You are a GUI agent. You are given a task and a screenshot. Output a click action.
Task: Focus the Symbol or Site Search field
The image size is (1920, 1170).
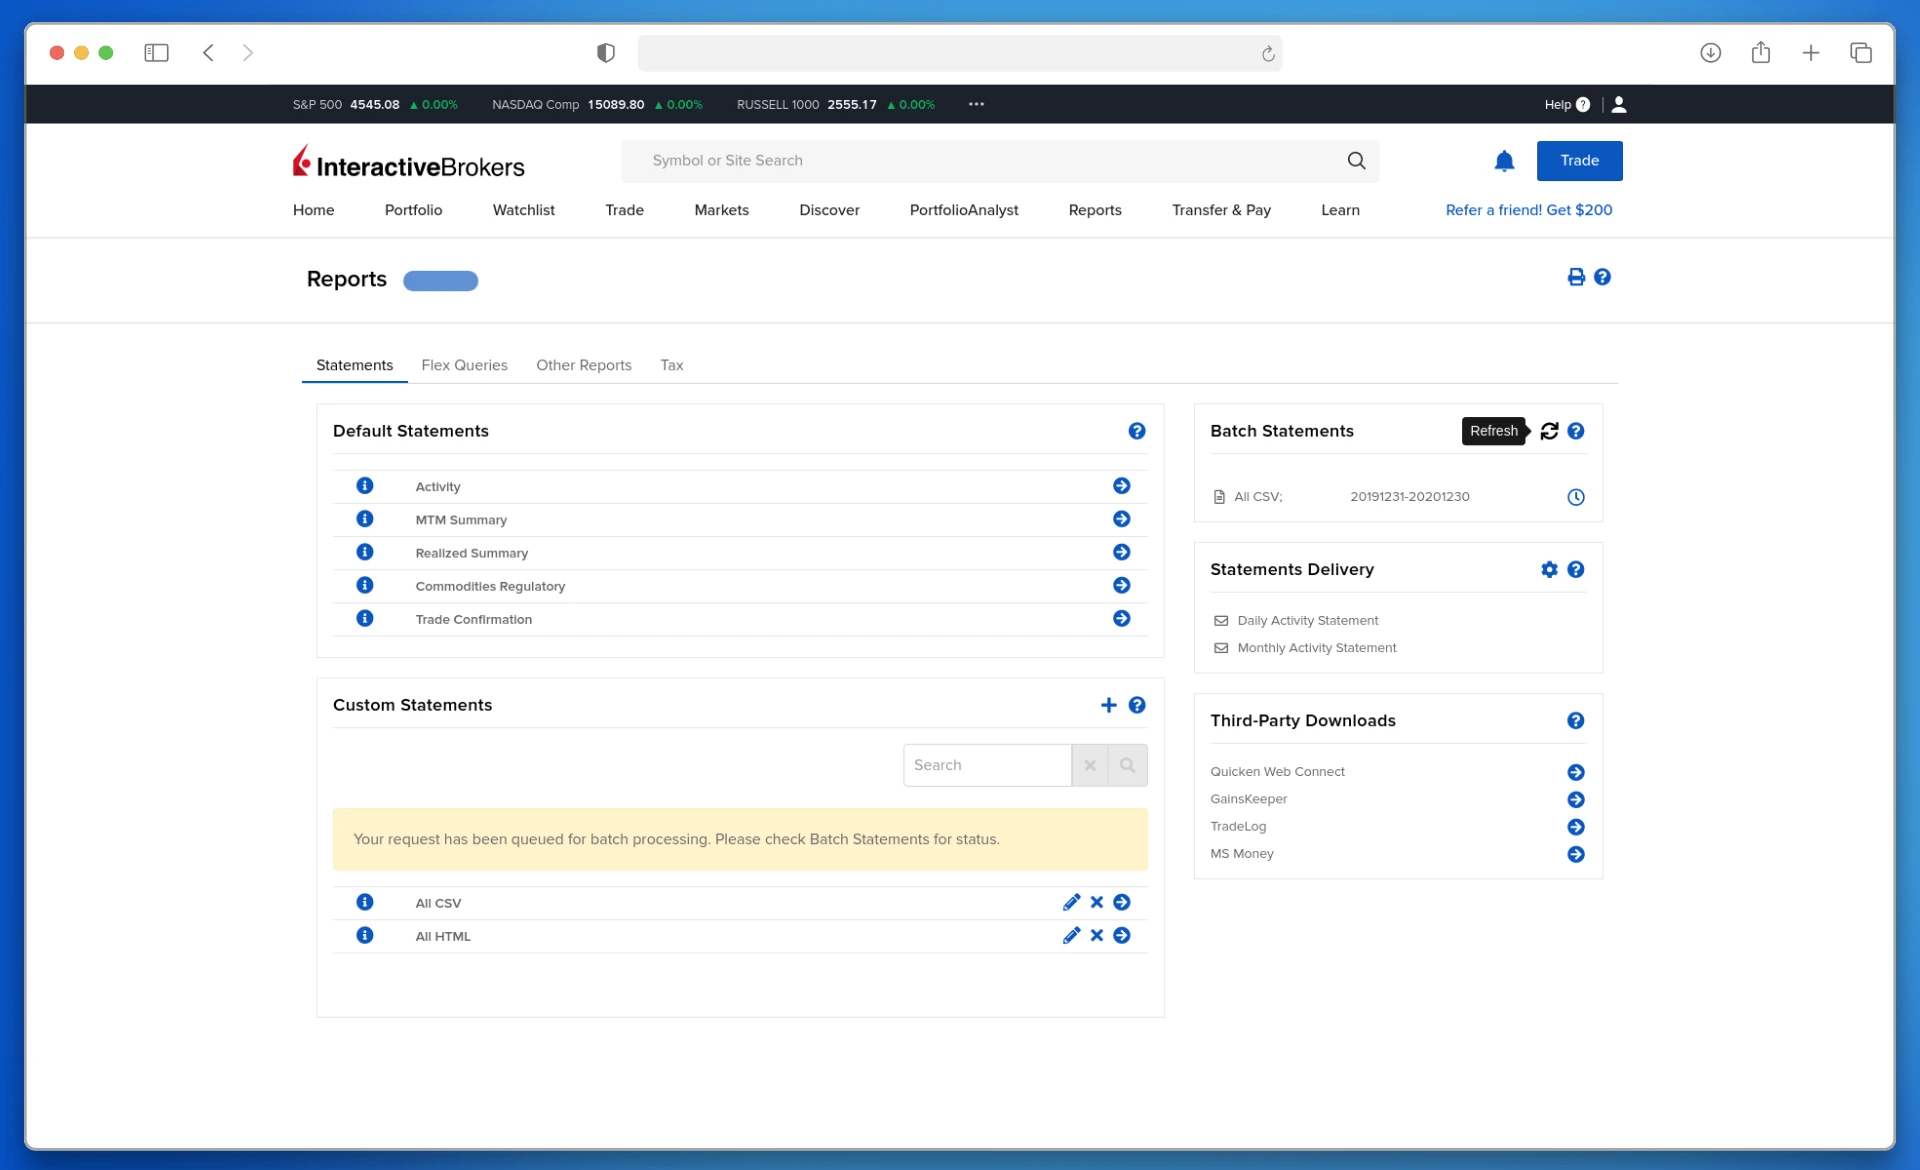tap(990, 161)
